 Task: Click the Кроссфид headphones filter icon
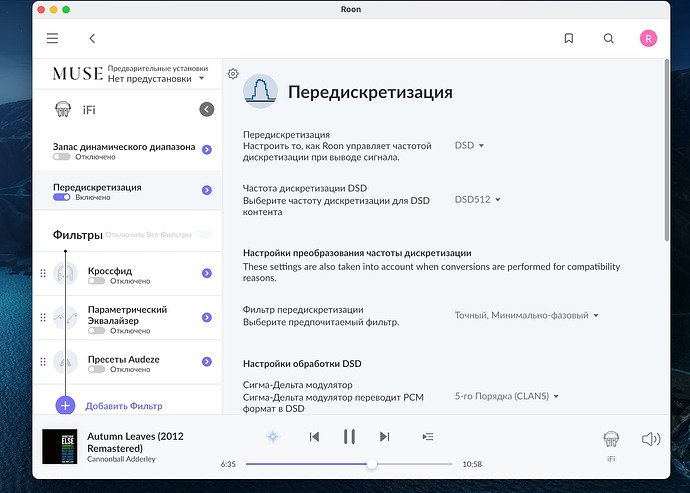pyautogui.click(x=65, y=273)
